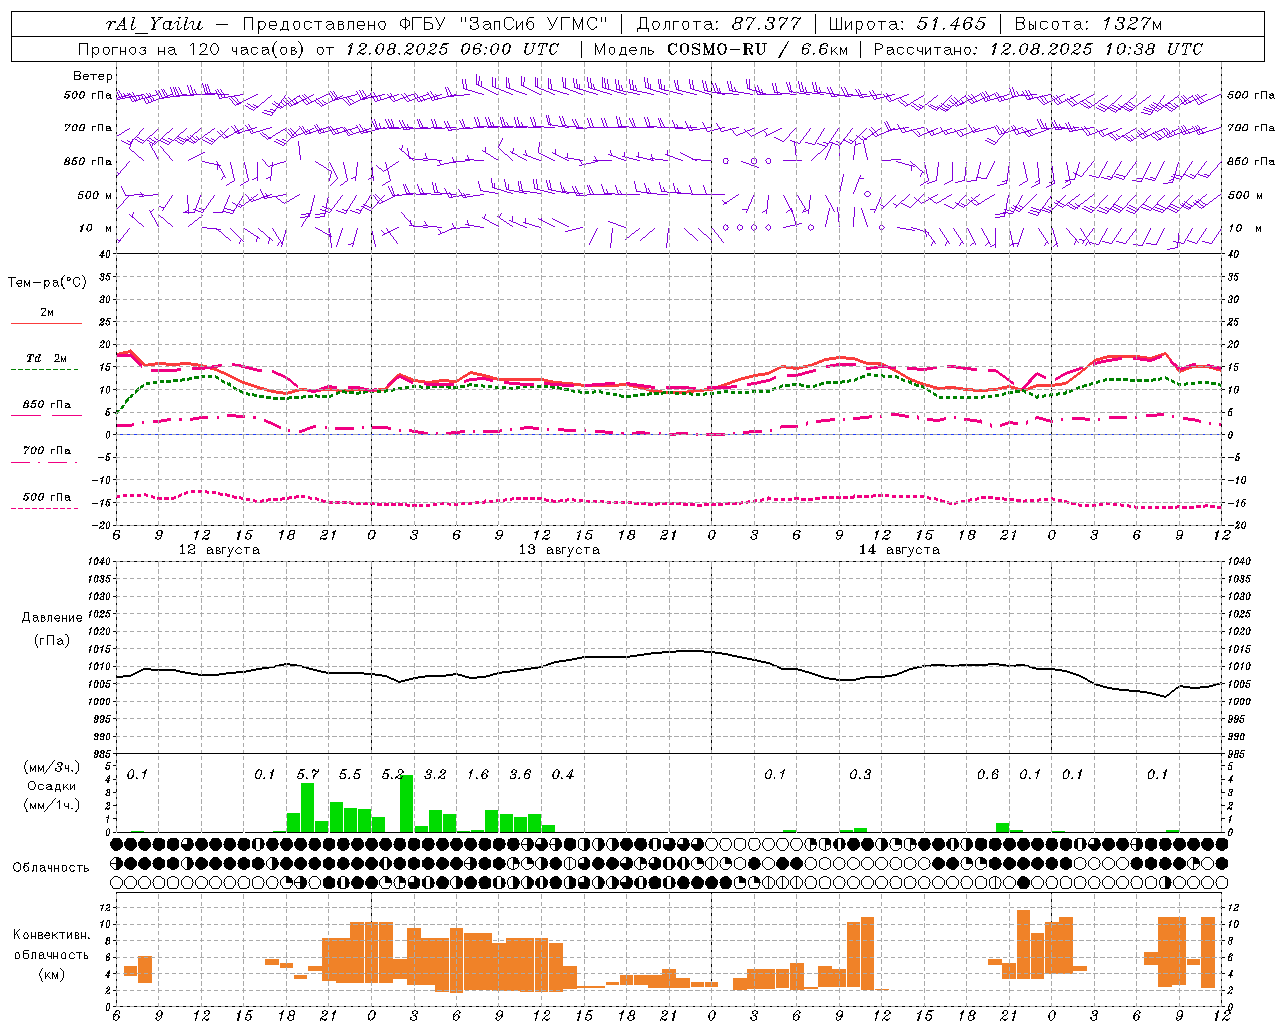Click the tallest green precipitation bar below 5.2
This screenshot has width=1280, height=1024.
tap(407, 804)
